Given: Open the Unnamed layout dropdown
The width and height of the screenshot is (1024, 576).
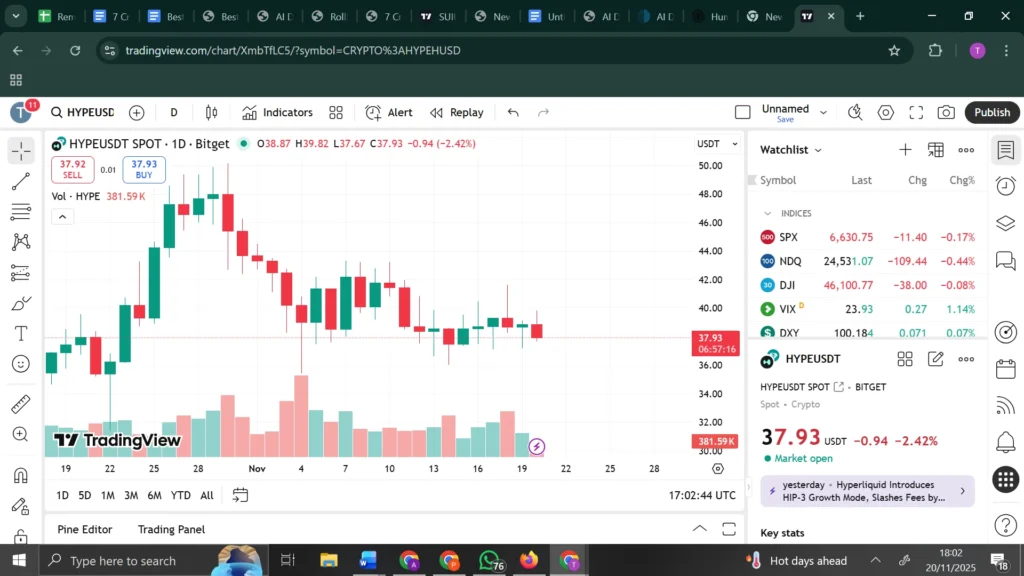Looking at the screenshot, I should click(x=824, y=112).
